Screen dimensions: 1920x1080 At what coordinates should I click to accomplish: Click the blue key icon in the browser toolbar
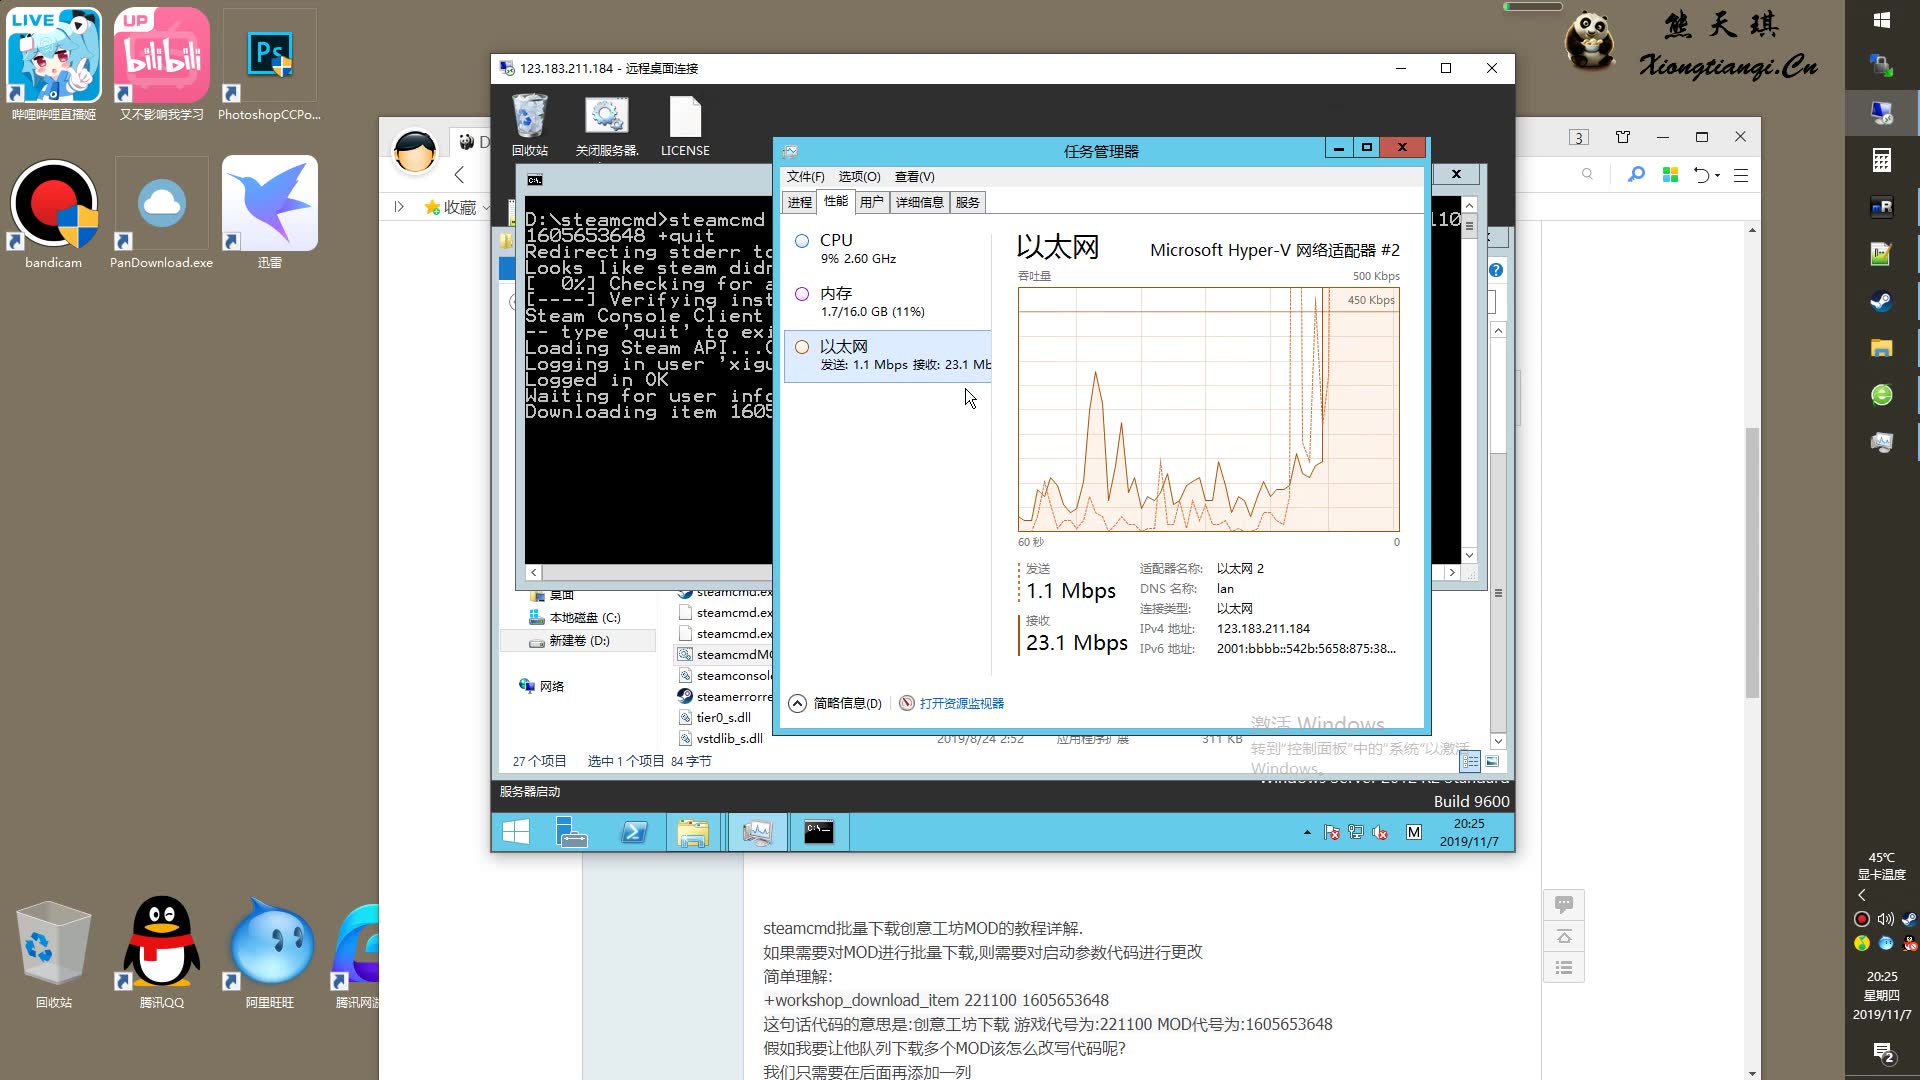[1636, 175]
